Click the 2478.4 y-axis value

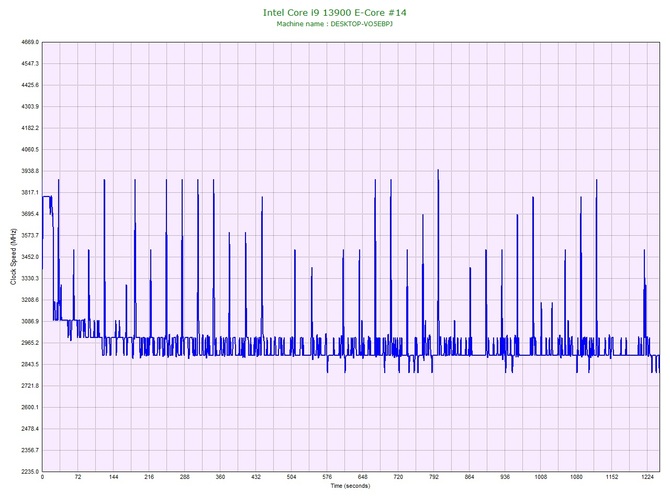[x=30, y=428]
